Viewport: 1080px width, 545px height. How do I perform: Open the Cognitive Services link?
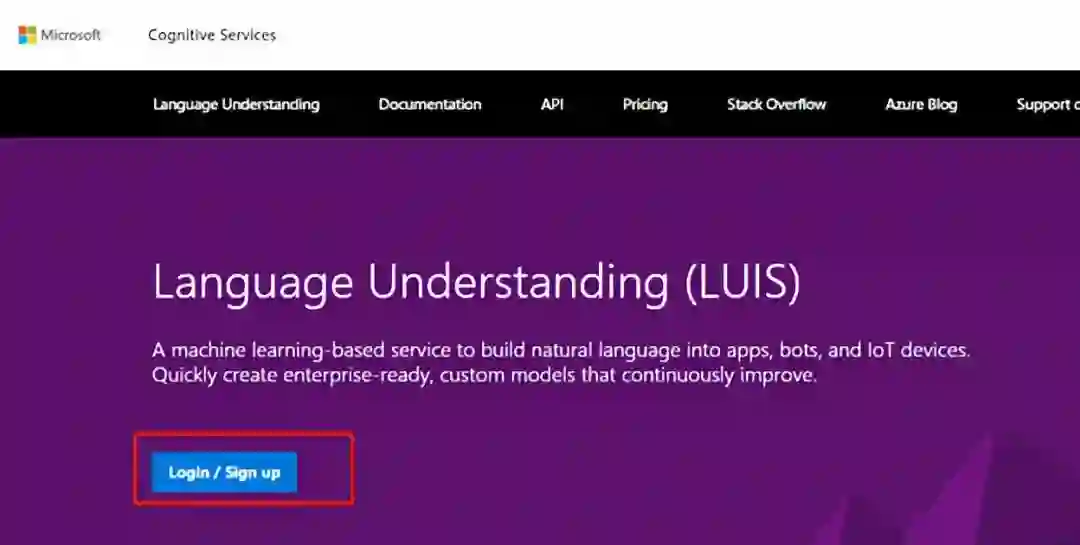(212, 35)
